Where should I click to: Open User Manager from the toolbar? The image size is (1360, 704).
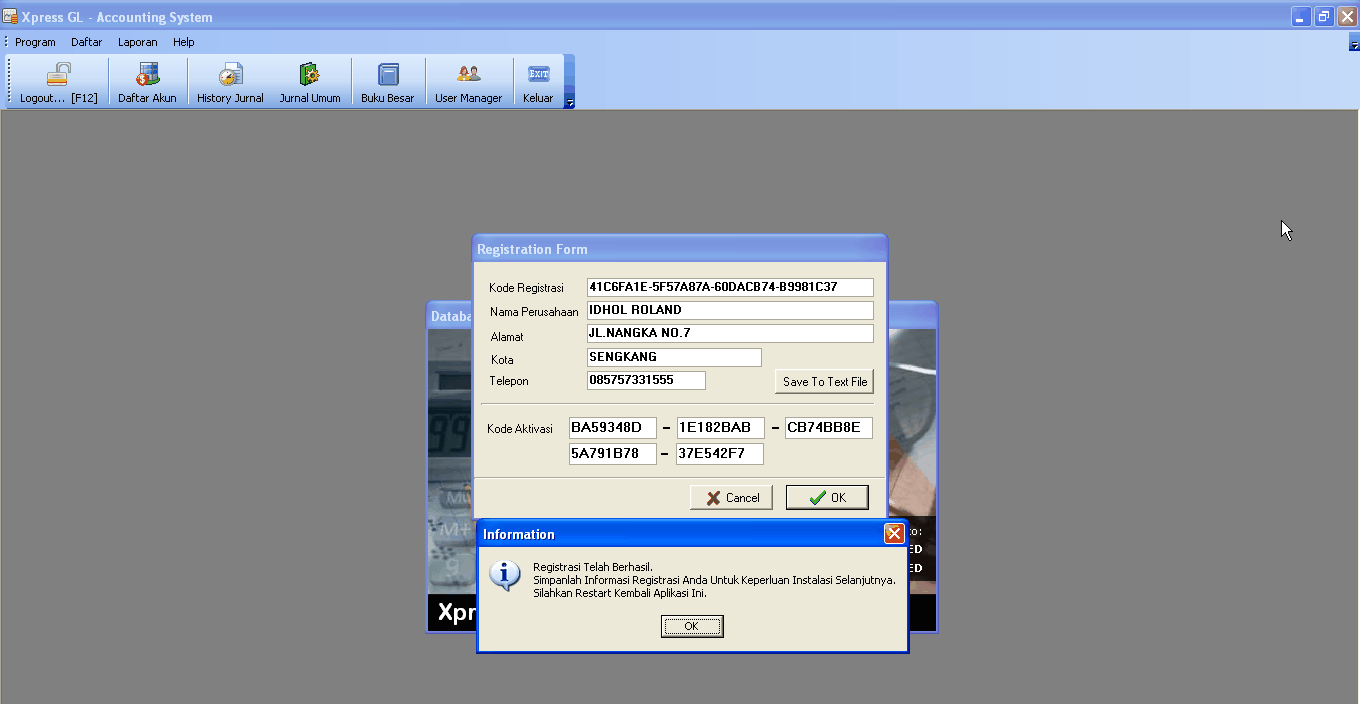pos(468,82)
